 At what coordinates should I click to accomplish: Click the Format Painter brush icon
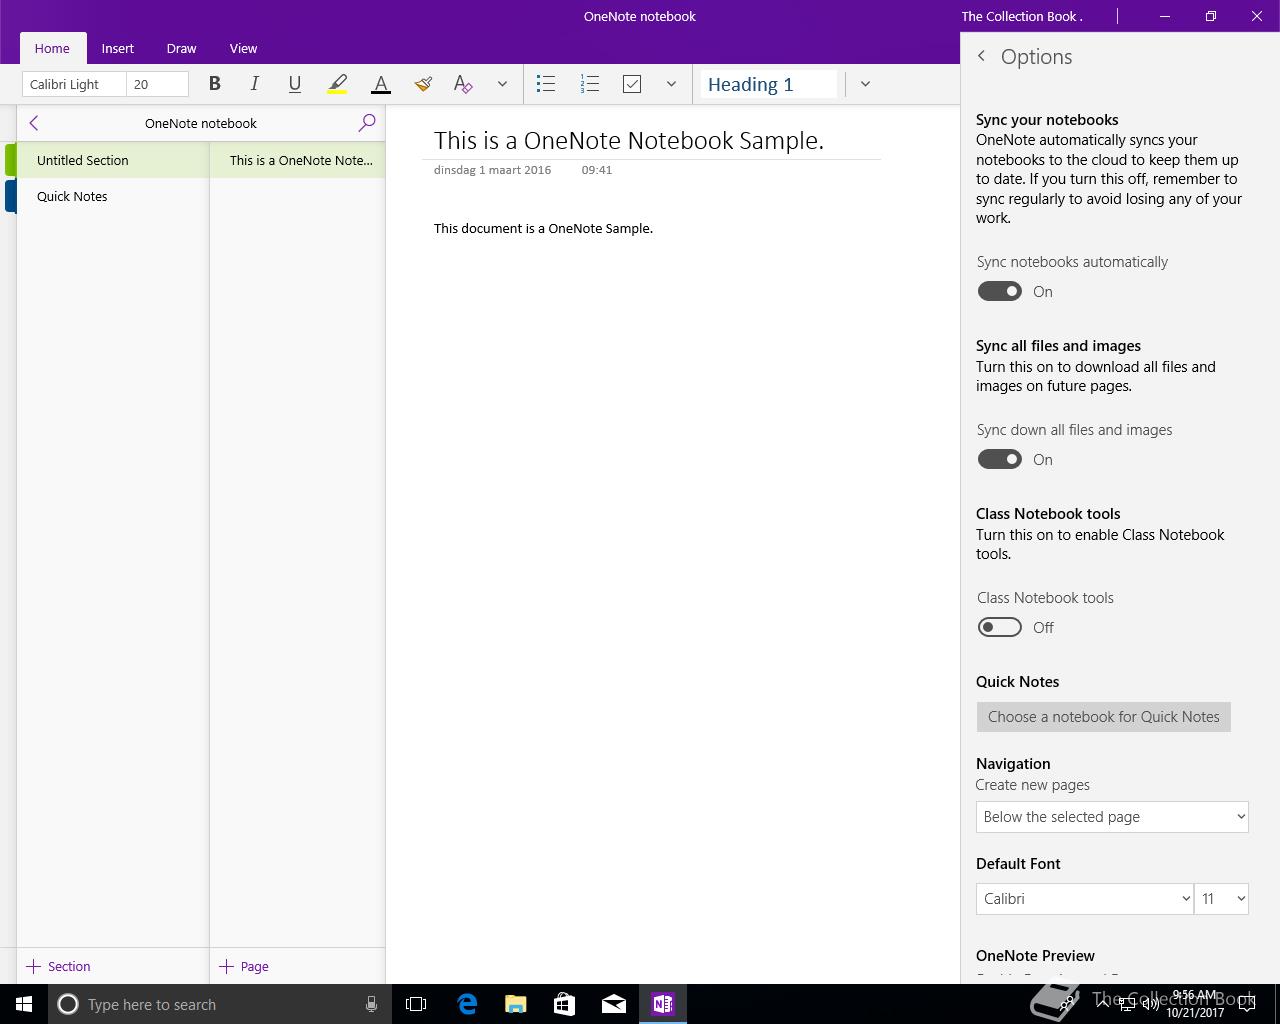pyautogui.click(x=423, y=84)
